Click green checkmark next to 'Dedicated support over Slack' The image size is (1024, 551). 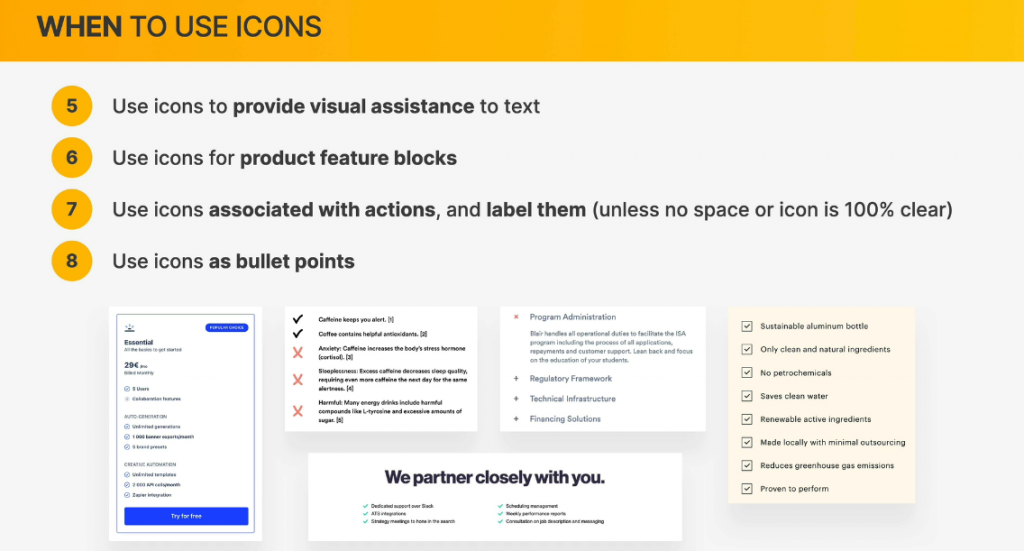[x=363, y=507]
